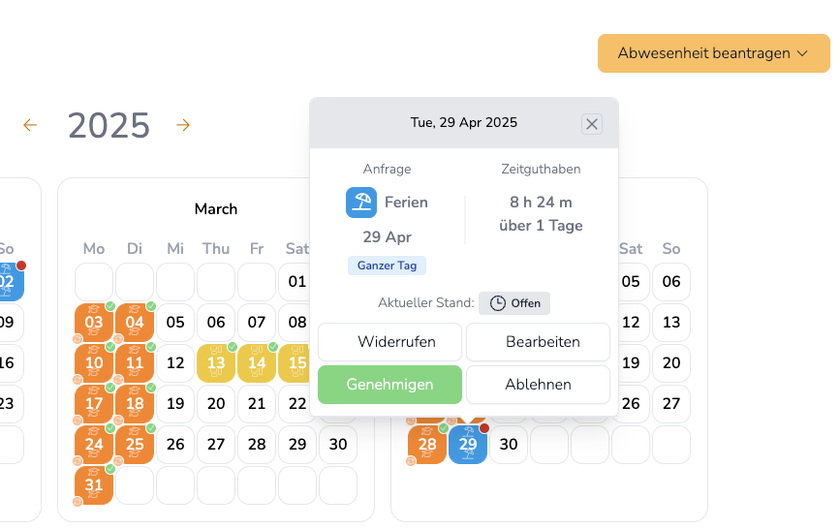Click the clock icon in Offen status
840x531 pixels.
(497, 303)
